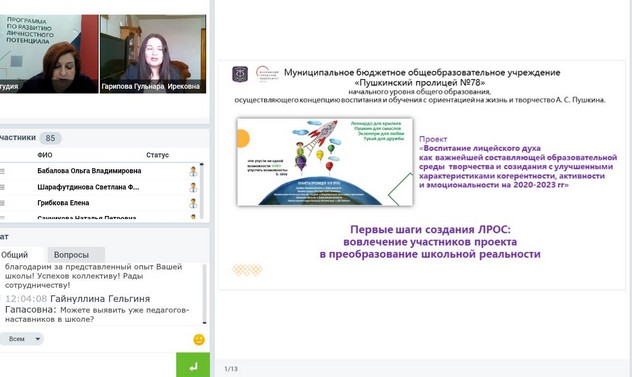Click the chat messages scrollbar
Viewport: 632px width, 377px height.
[204, 294]
